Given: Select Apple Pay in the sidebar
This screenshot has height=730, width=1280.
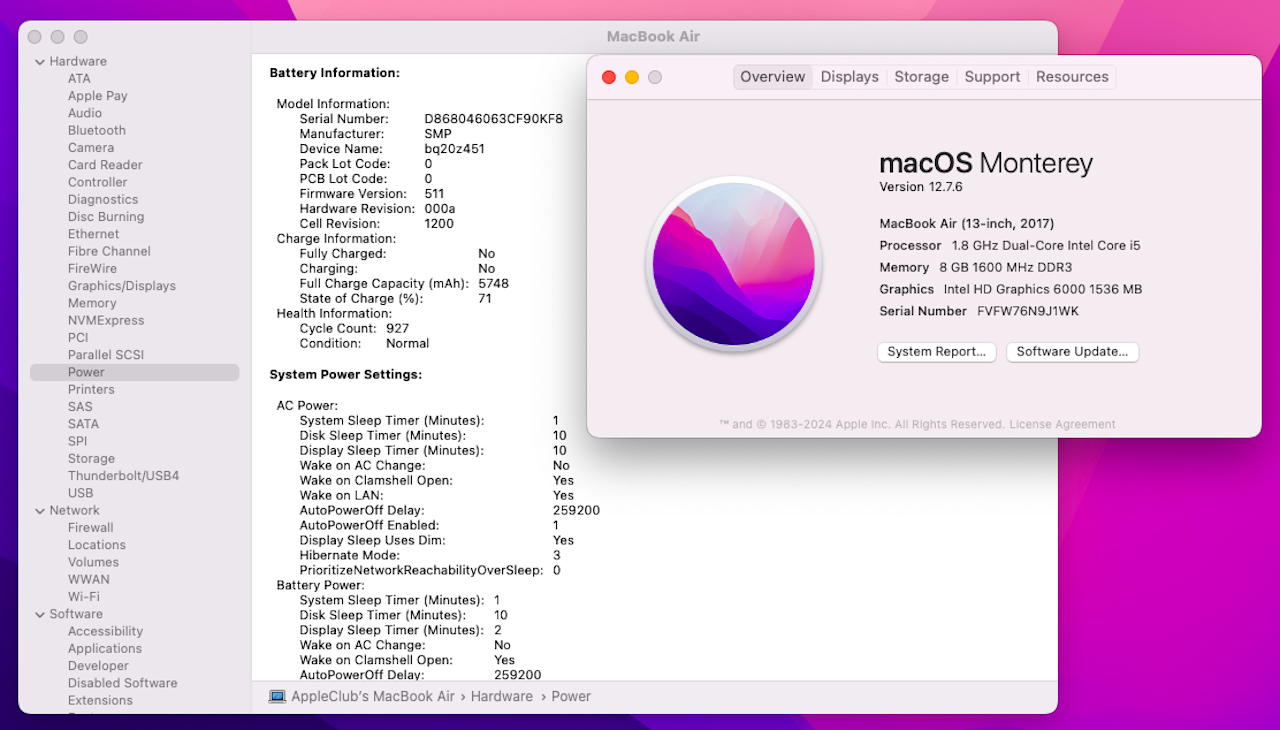Looking at the screenshot, I should point(97,96).
